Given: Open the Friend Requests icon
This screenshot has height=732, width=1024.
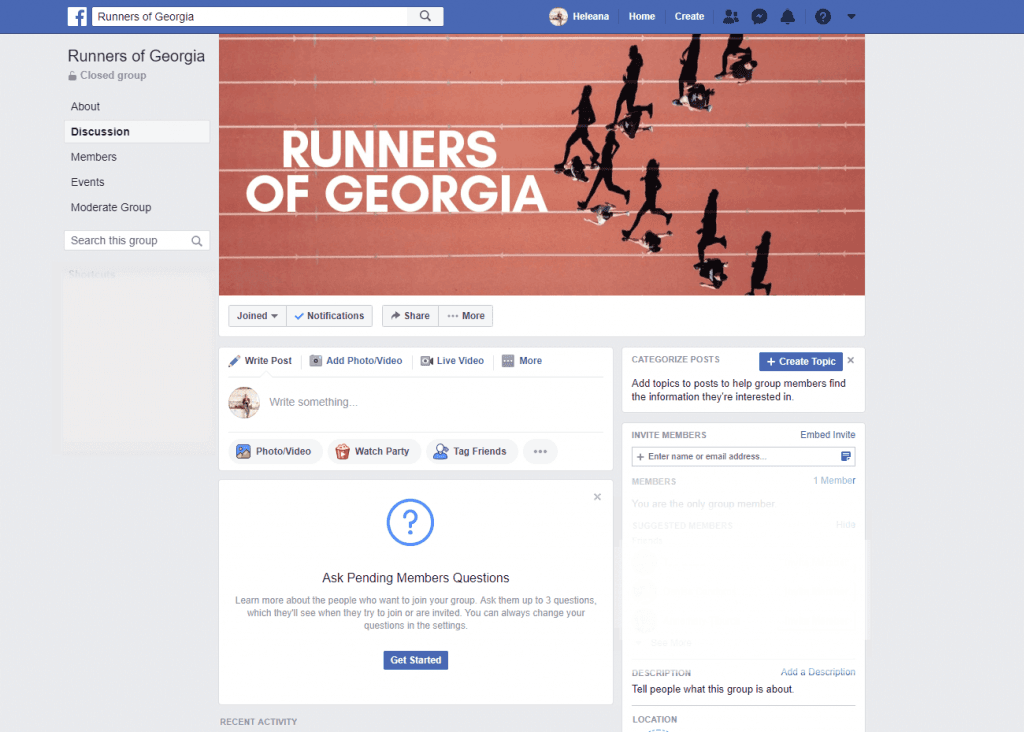Looking at the screenshot, I should (730, 16).
